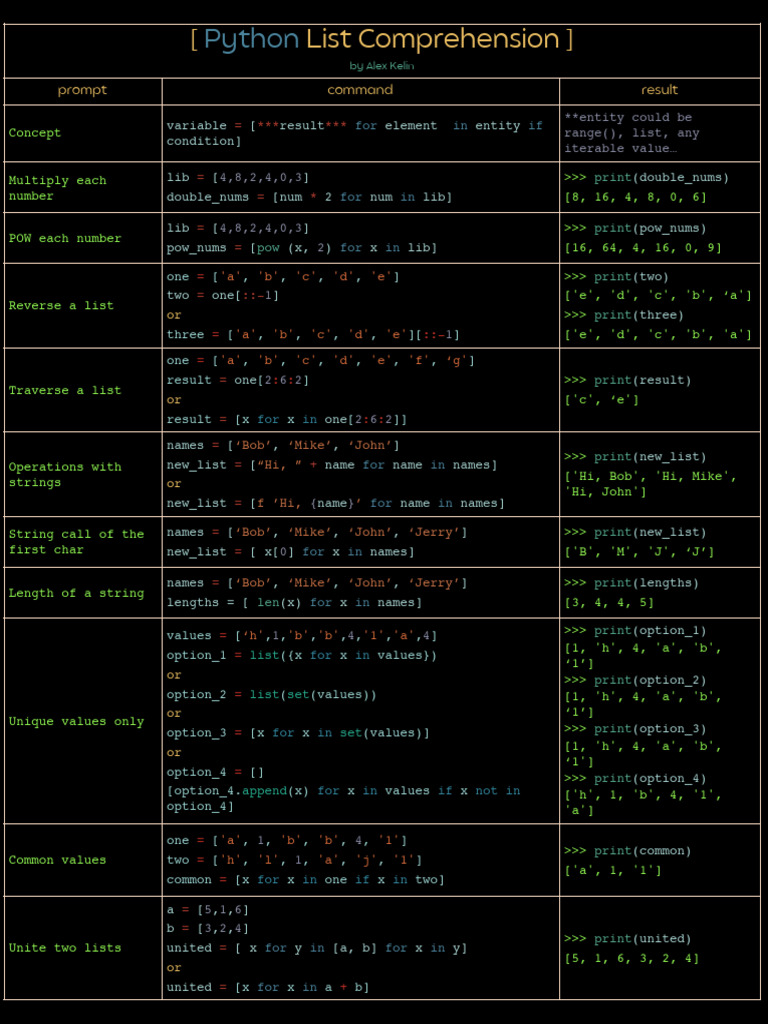The image size is (768, 1024).
Task: Click the double_nums assignment code line
Action: click(x=309, y=197)
